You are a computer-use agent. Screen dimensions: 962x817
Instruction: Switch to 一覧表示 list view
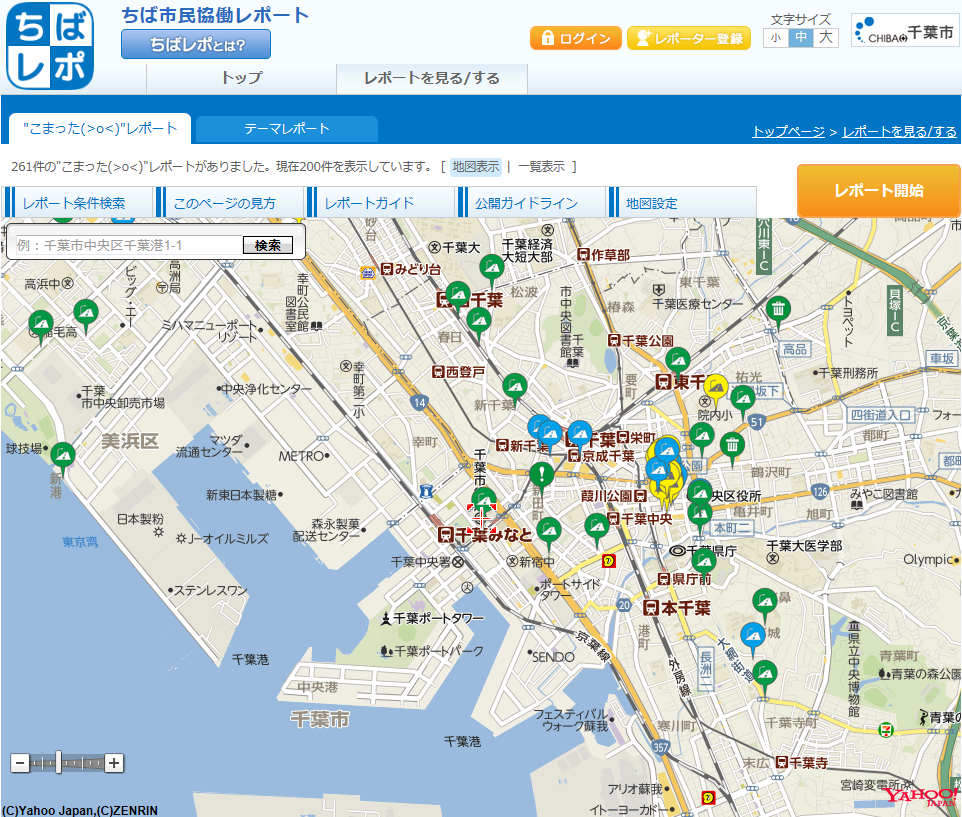(541, 167)
